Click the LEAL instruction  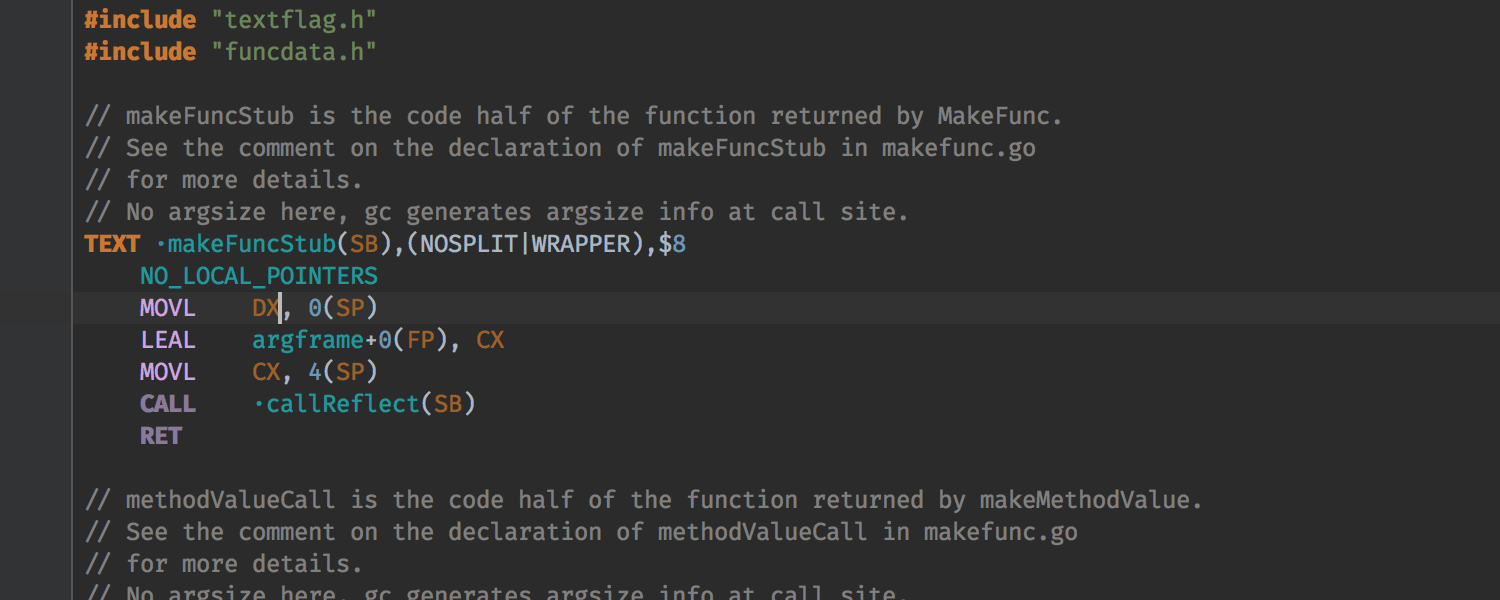point(168,340)
